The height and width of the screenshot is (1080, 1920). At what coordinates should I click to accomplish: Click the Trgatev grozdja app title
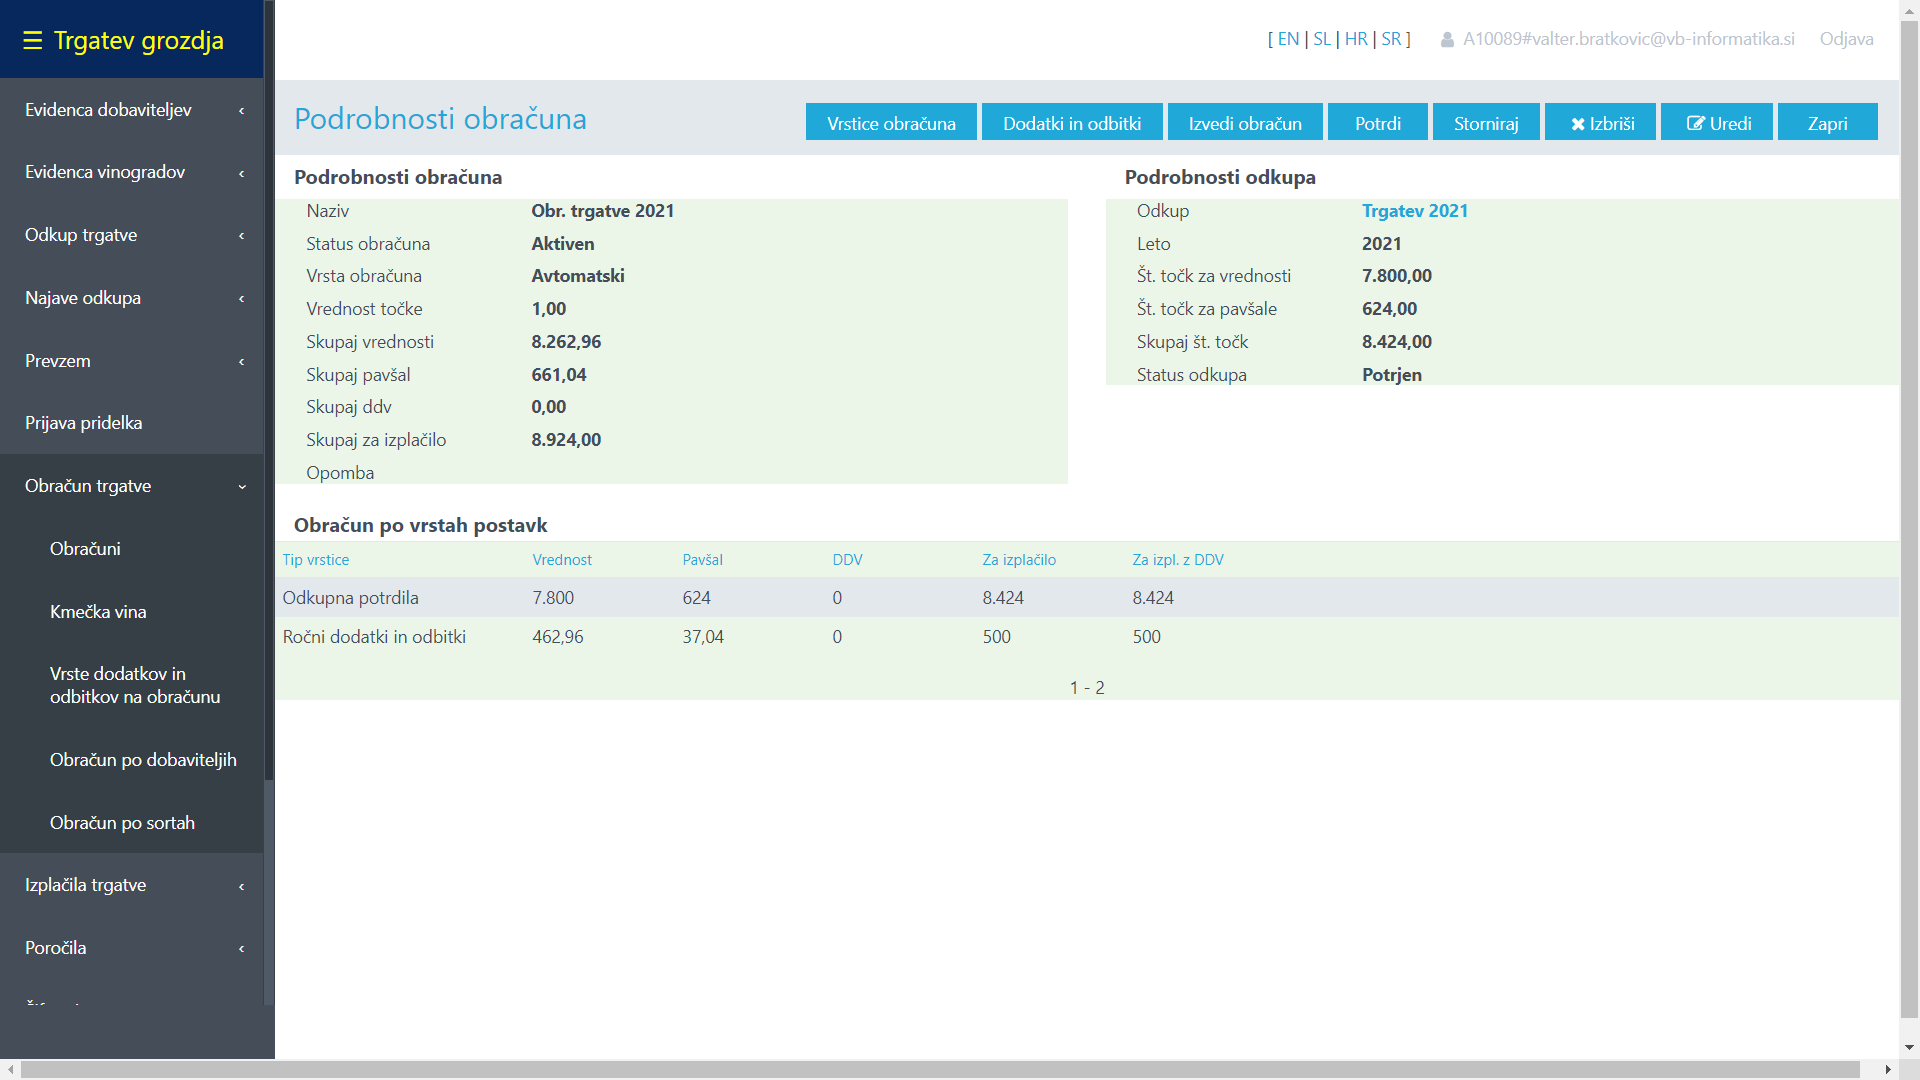[x=138, y=40]
